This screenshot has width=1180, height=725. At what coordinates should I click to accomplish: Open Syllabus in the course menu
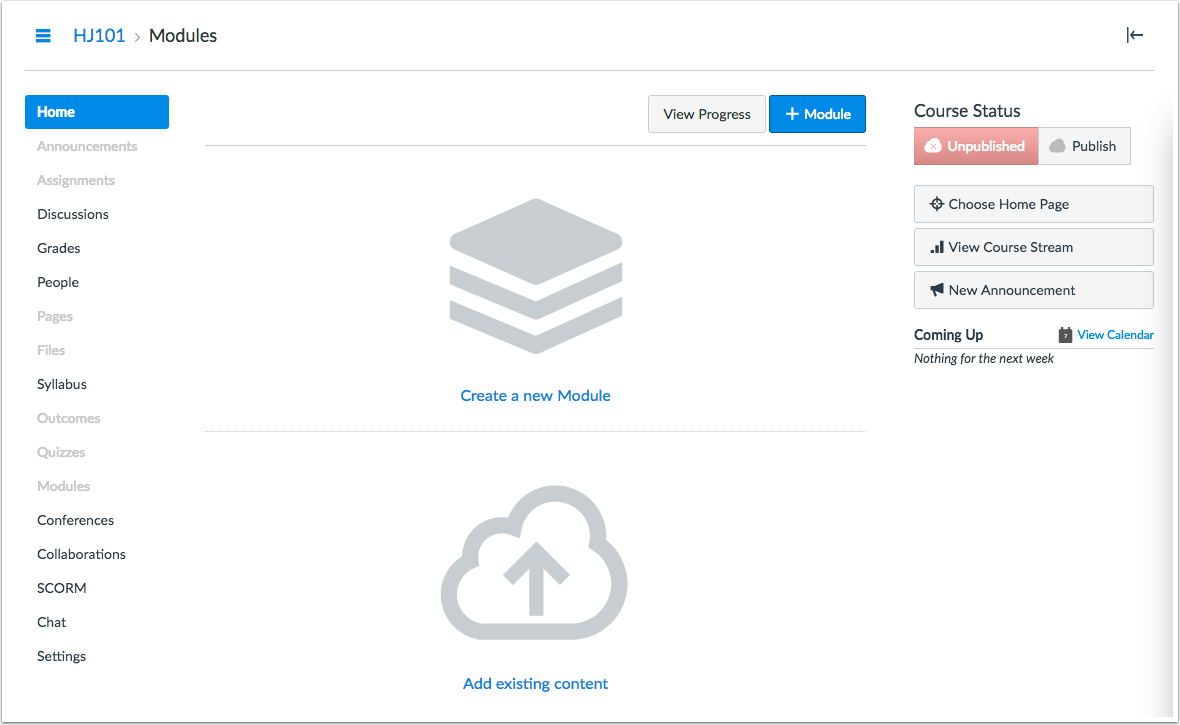62,384
